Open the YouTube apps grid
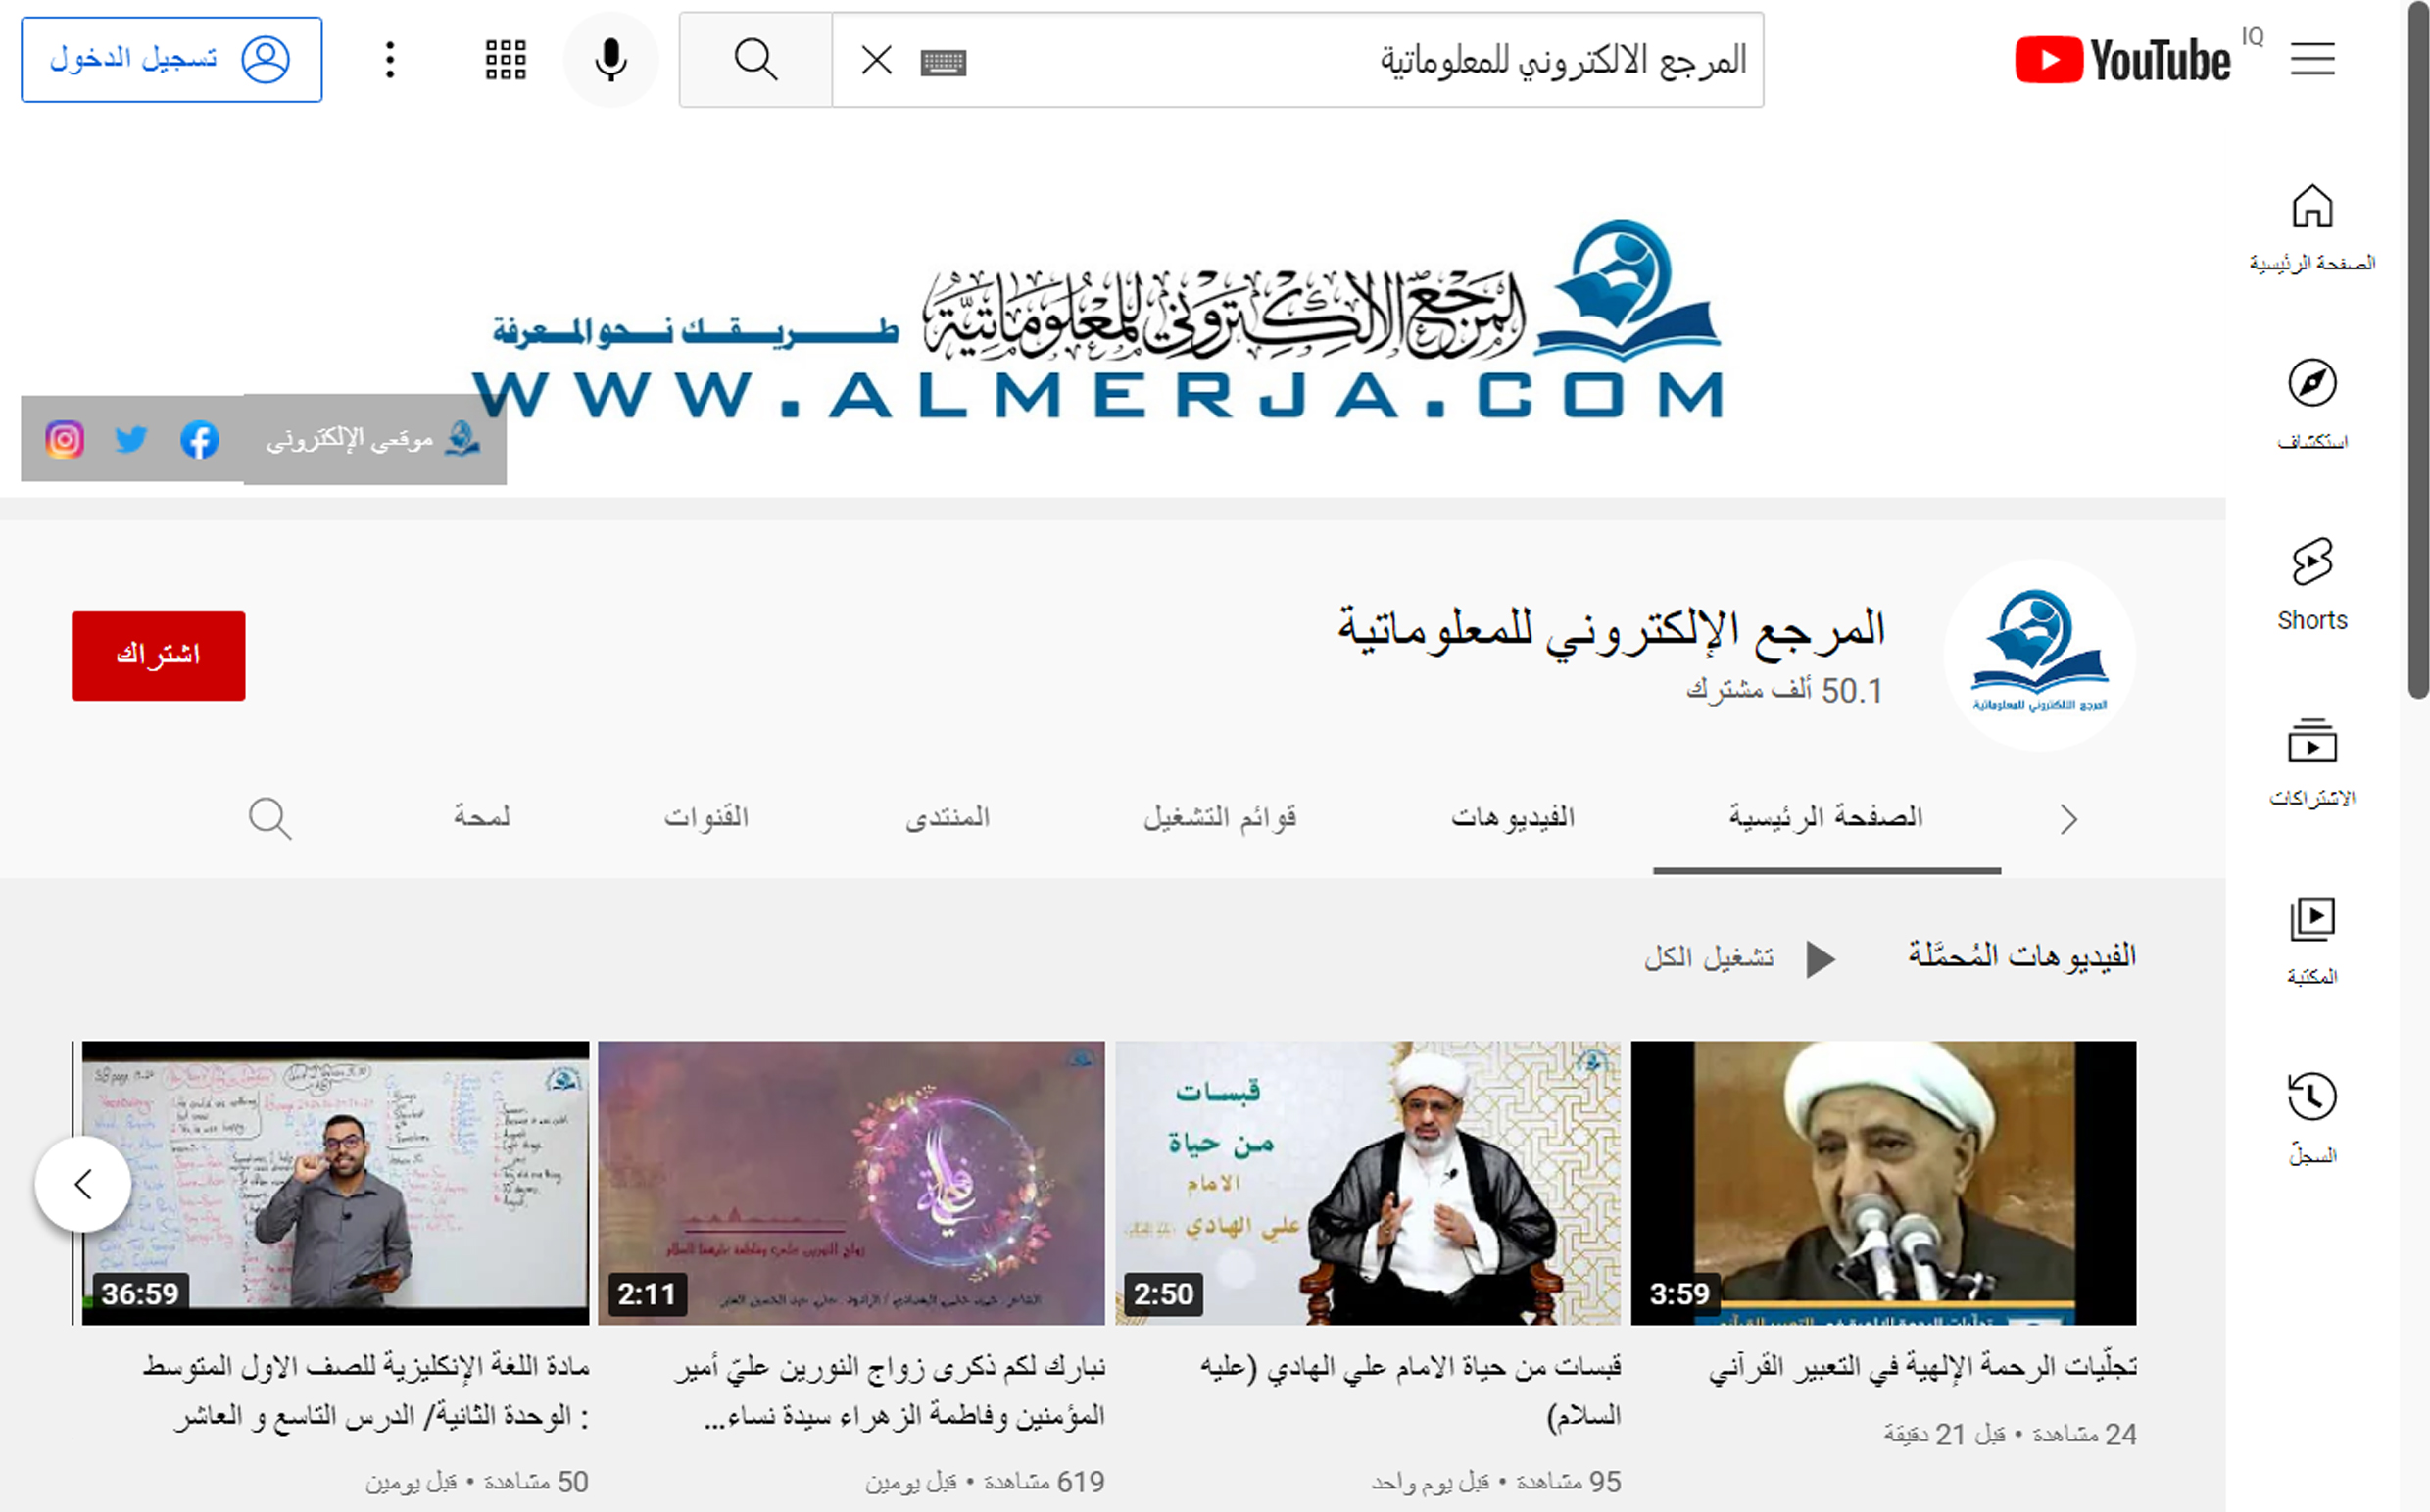The height and width of the screenshot is (1512, 2430). click(506, 60)
